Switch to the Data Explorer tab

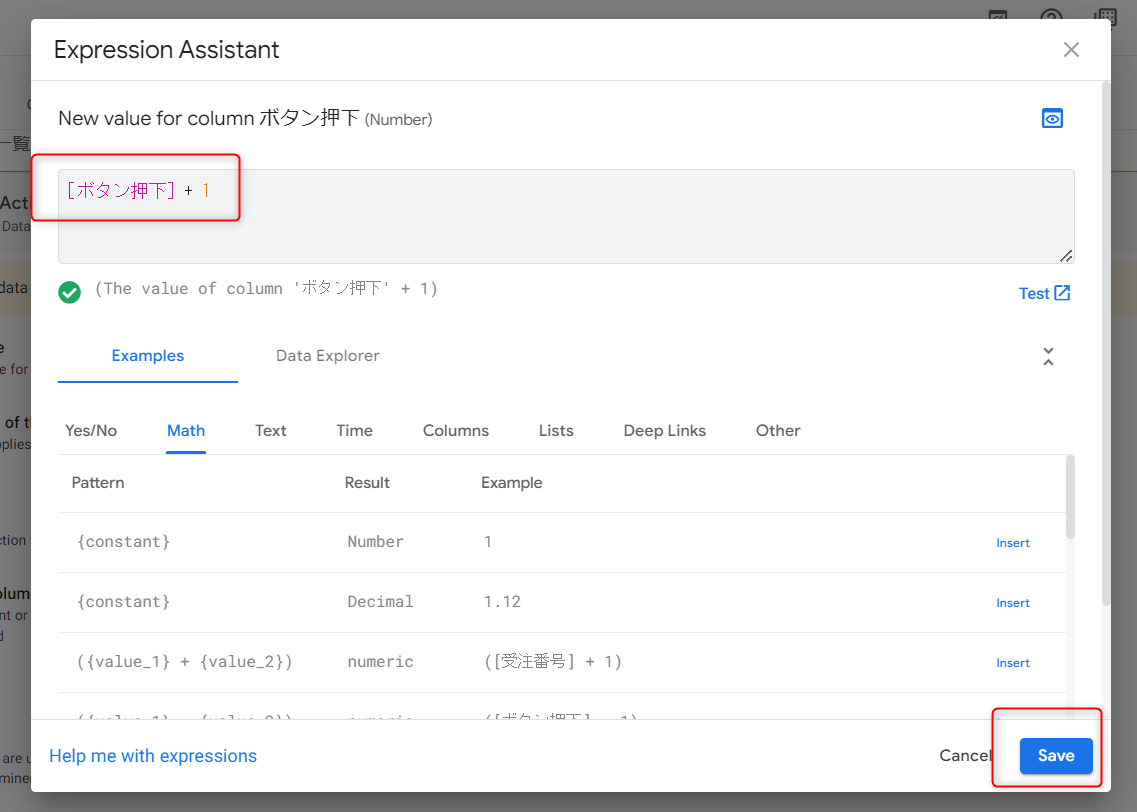pyautogui.click(x=328, y=356)
